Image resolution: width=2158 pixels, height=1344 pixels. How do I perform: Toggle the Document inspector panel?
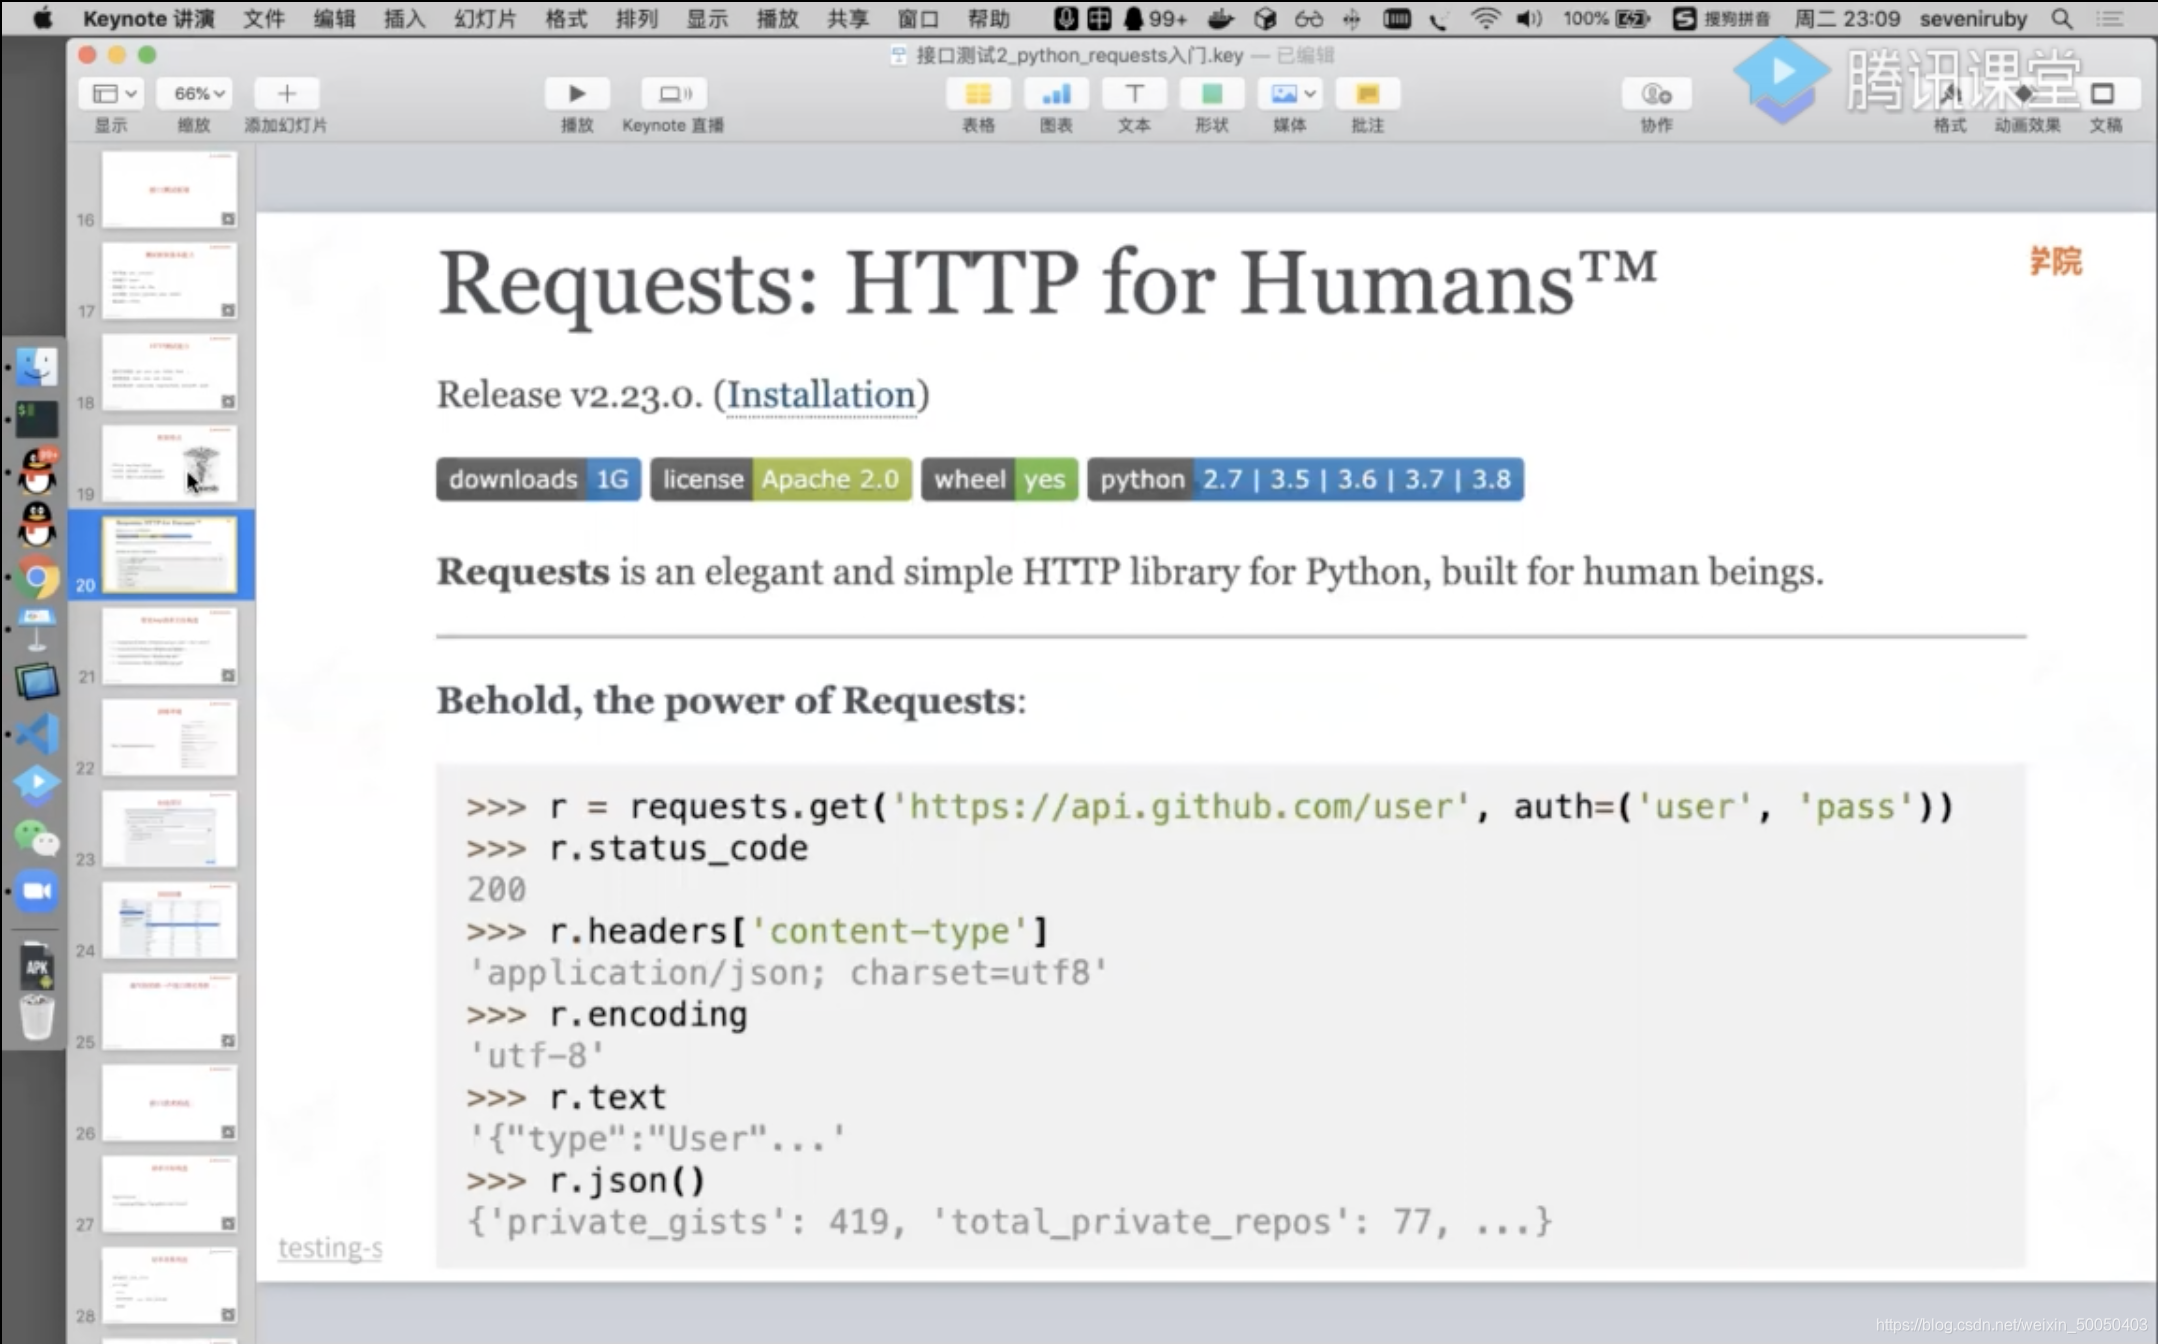pos(2103,94)
